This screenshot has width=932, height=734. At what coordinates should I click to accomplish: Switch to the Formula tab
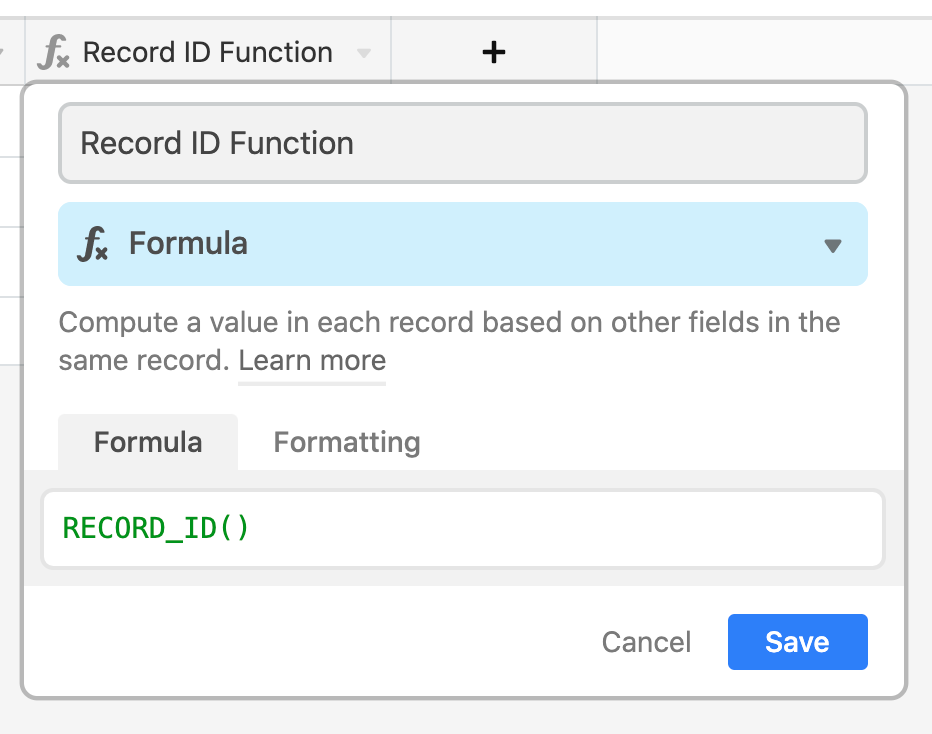[x=148, y=442]
